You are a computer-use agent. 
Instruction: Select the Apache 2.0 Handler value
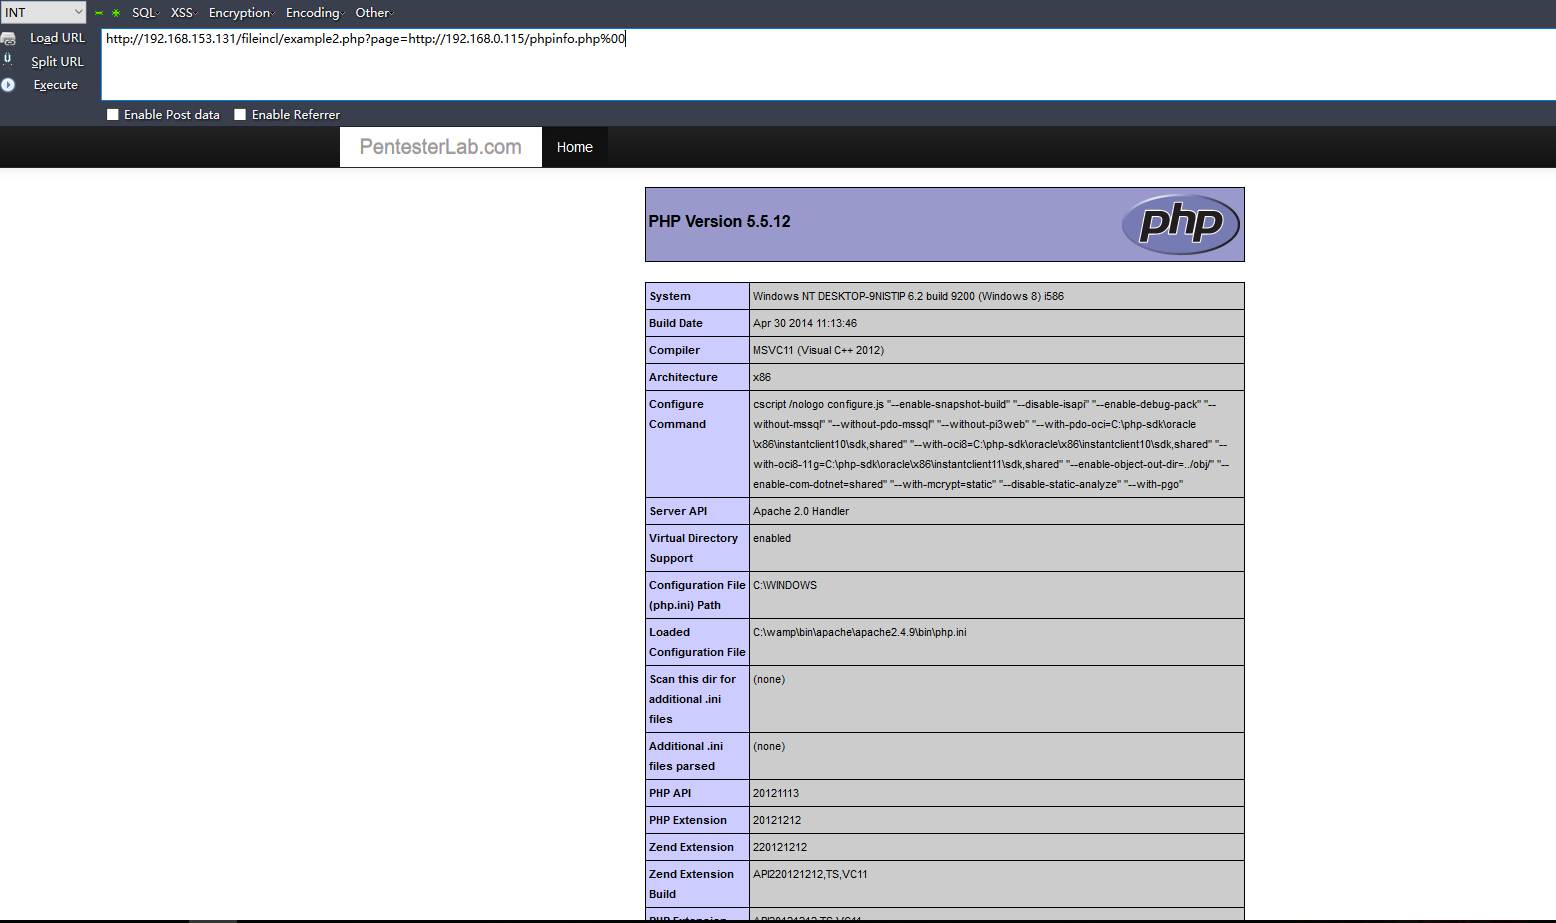pos(801,511)
